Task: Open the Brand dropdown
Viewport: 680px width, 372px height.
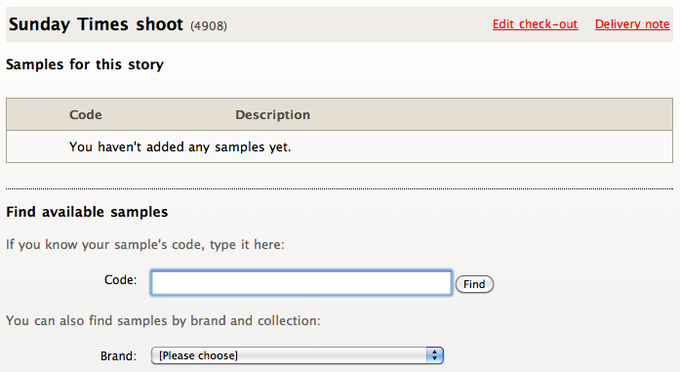Action: coord(297,356)
